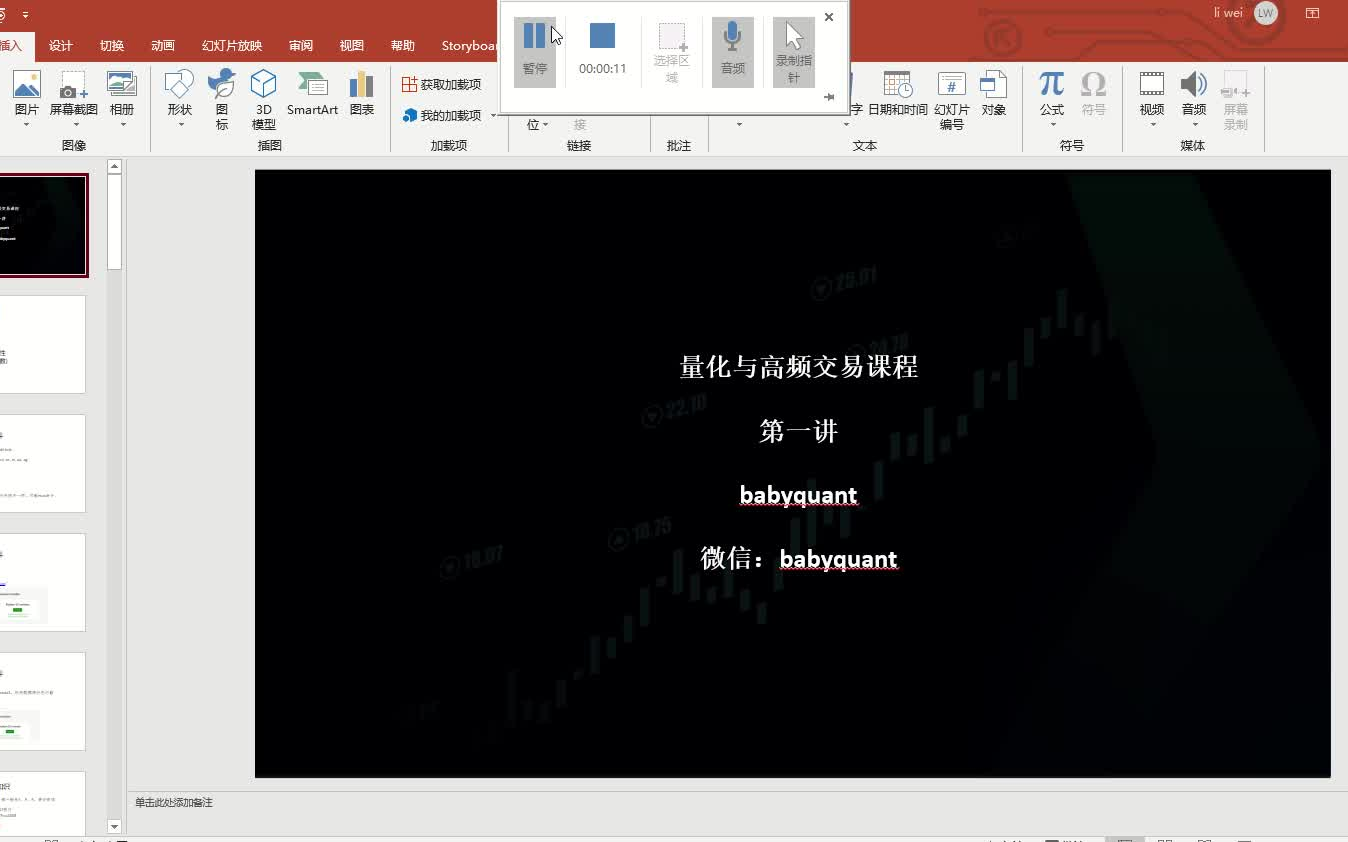Start 屏幕录制 (Screen Recording)
The image size is (1348, 842).
pyautogui.click(x=1236, y=95)
